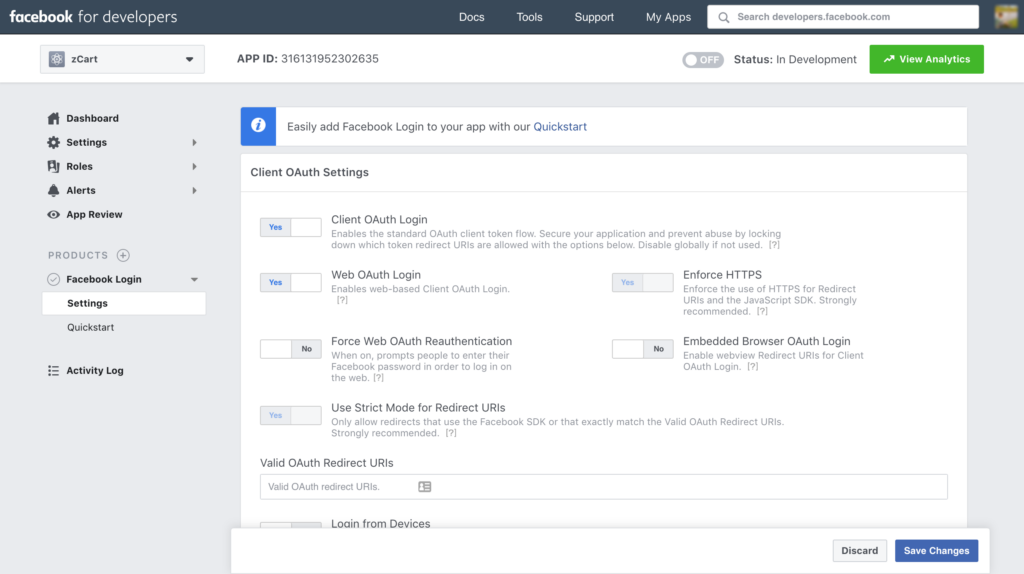Turn on Embedded Browser OAuth Login
1024x574 pixels.
coord(642,349)
